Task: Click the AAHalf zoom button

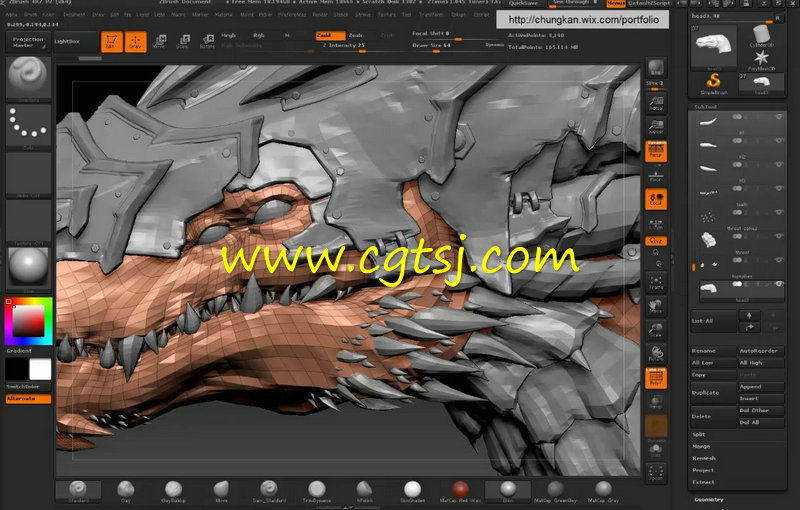Action: (x=656, y=126)
